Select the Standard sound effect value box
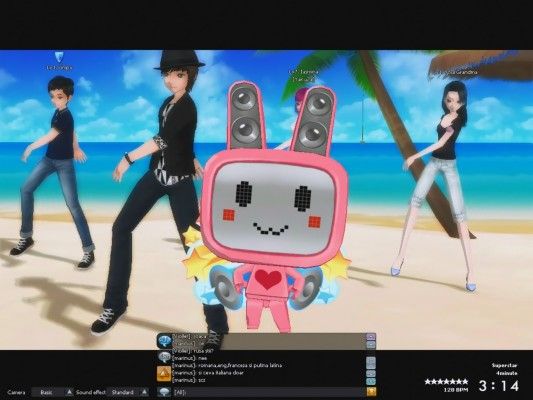The height and width of the screenshot is (400, 533). 123,392
